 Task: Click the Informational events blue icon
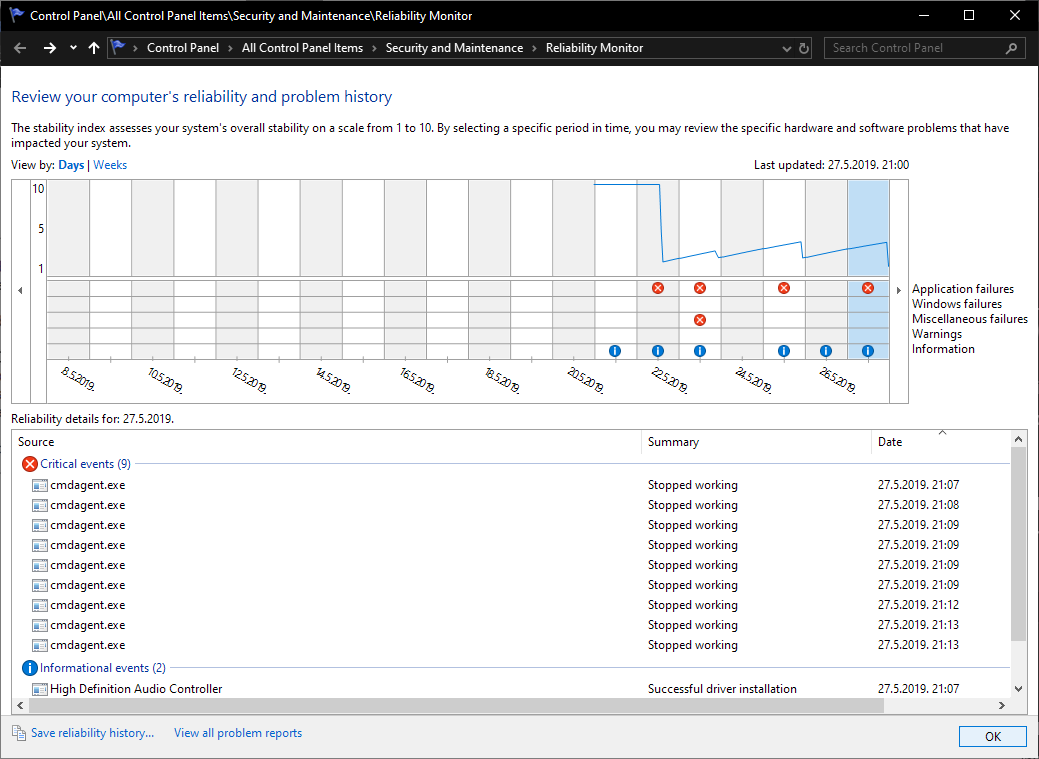coord(29,668)
